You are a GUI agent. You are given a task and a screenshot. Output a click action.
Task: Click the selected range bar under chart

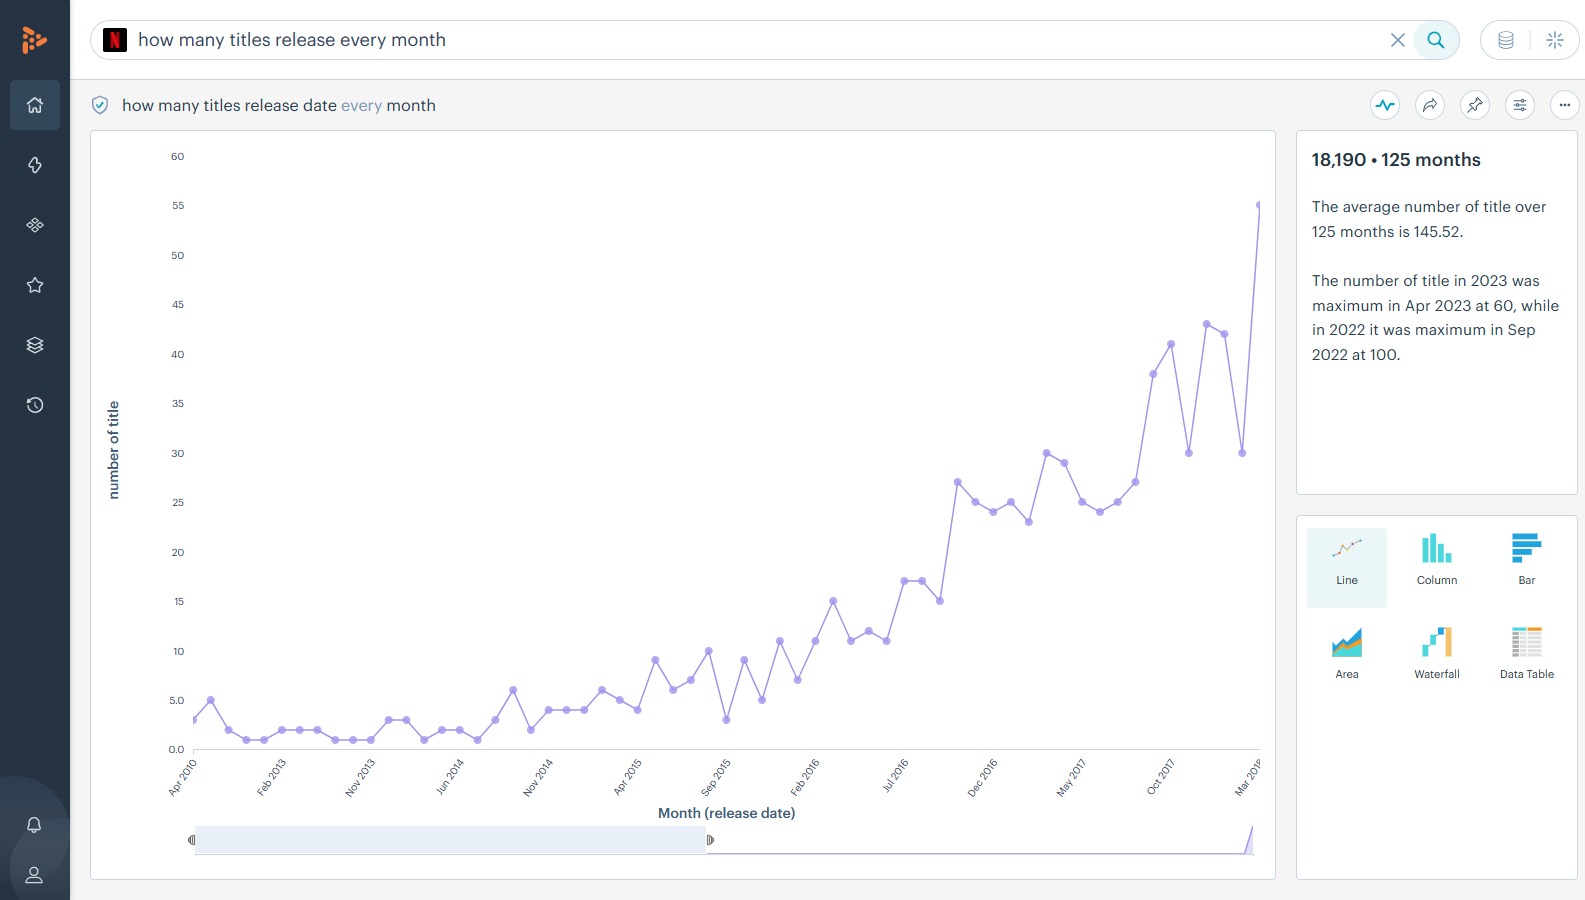tap(450, 840)
